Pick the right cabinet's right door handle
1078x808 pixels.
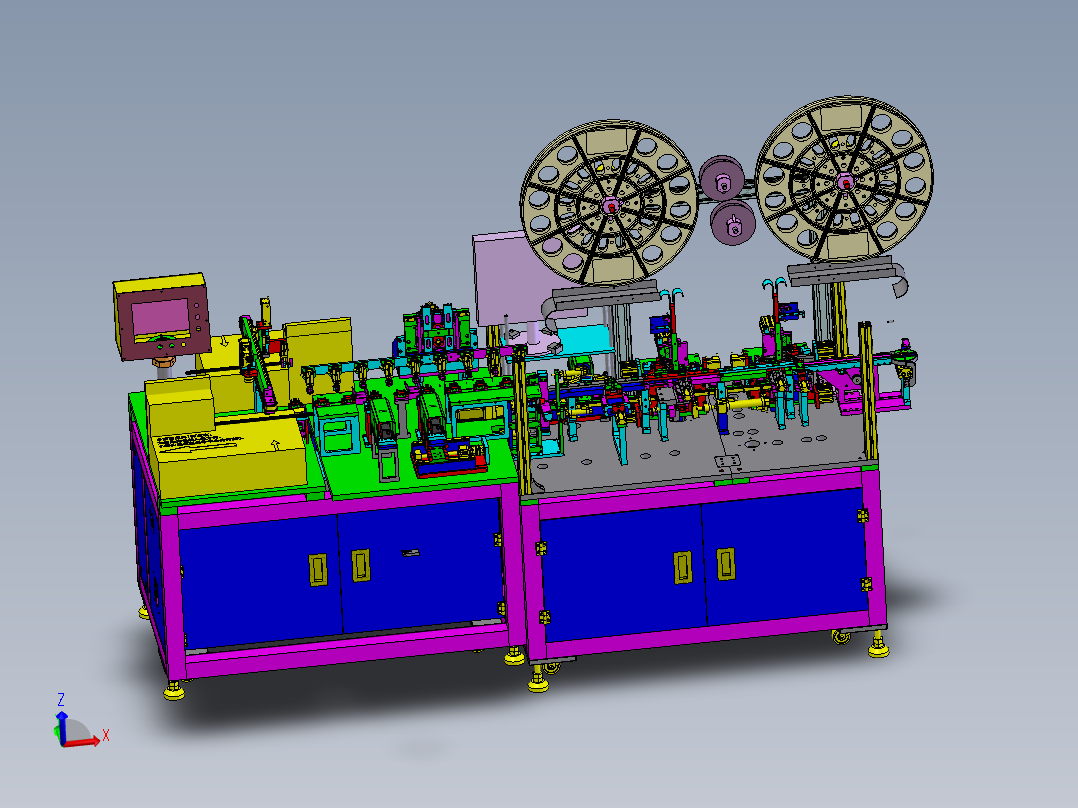[x=725, y=563]
